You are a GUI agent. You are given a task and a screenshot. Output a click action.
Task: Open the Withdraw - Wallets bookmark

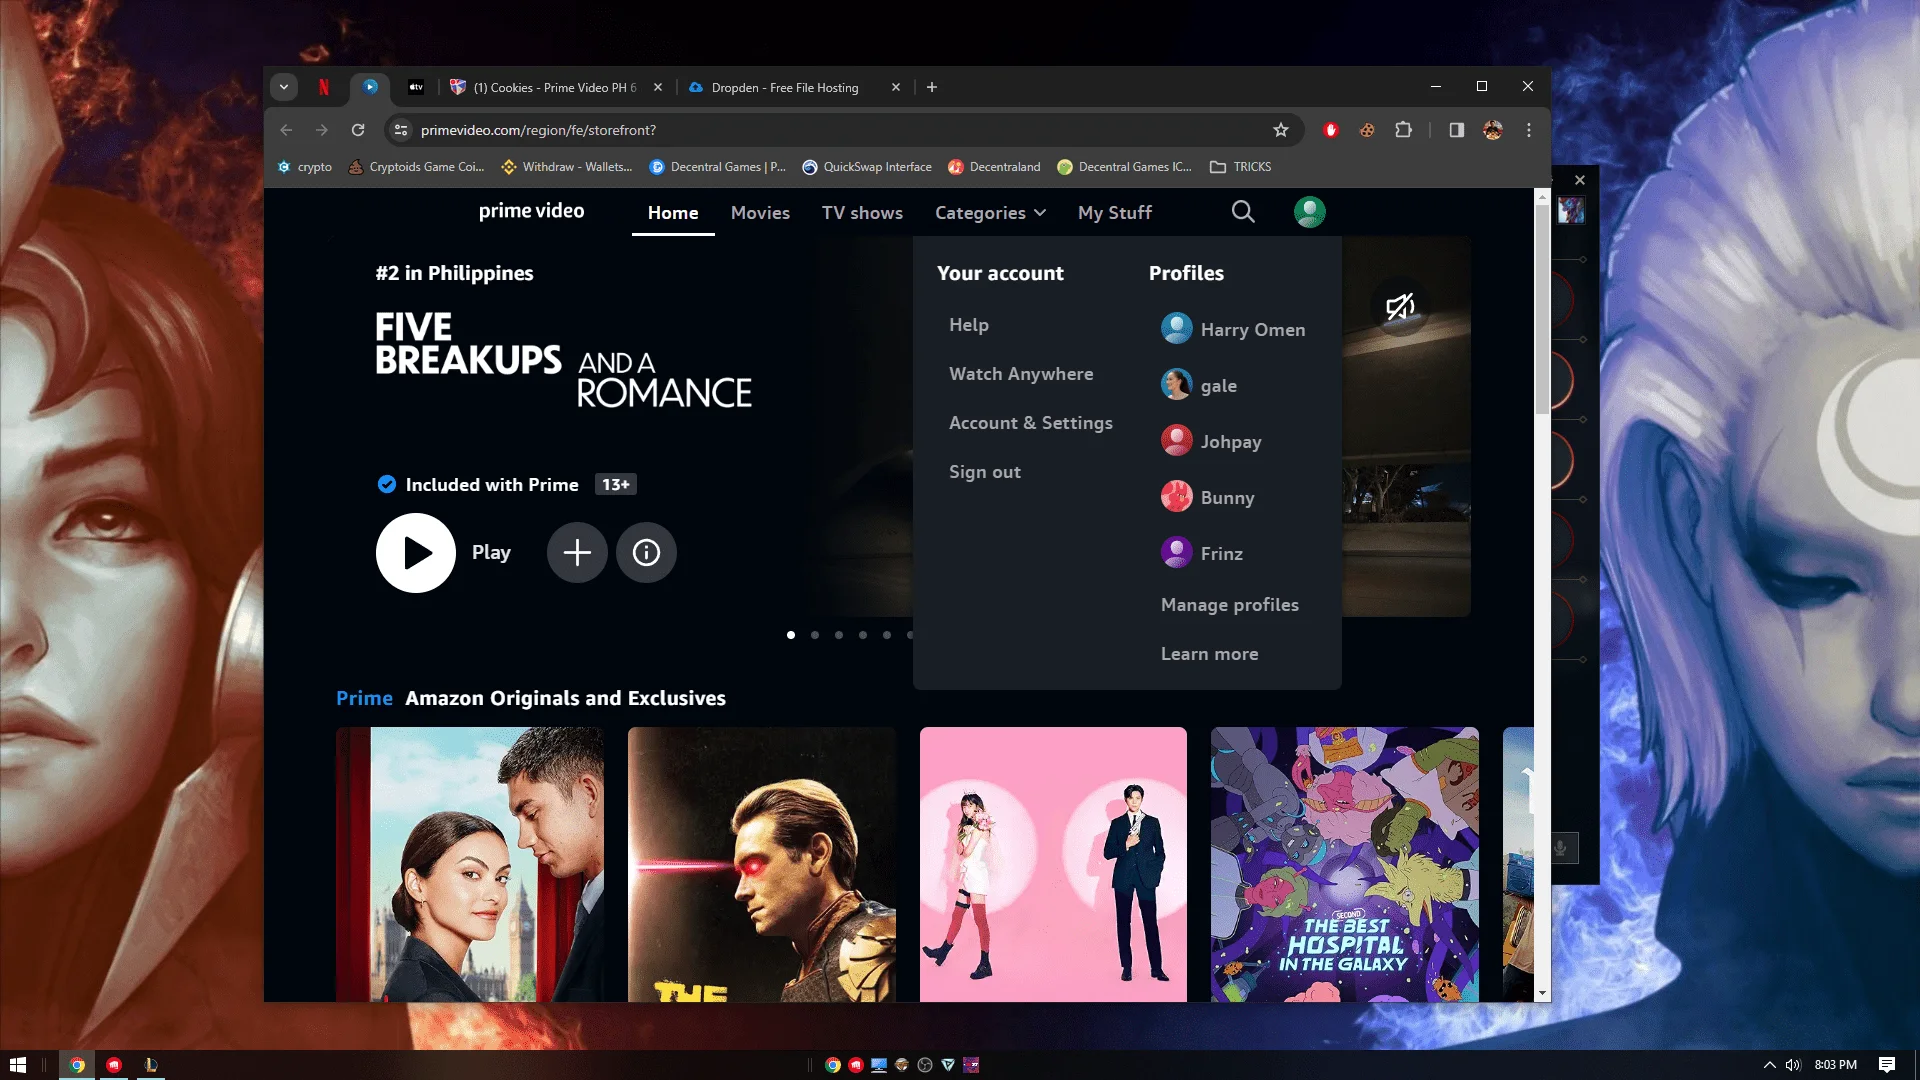point(567,167)
